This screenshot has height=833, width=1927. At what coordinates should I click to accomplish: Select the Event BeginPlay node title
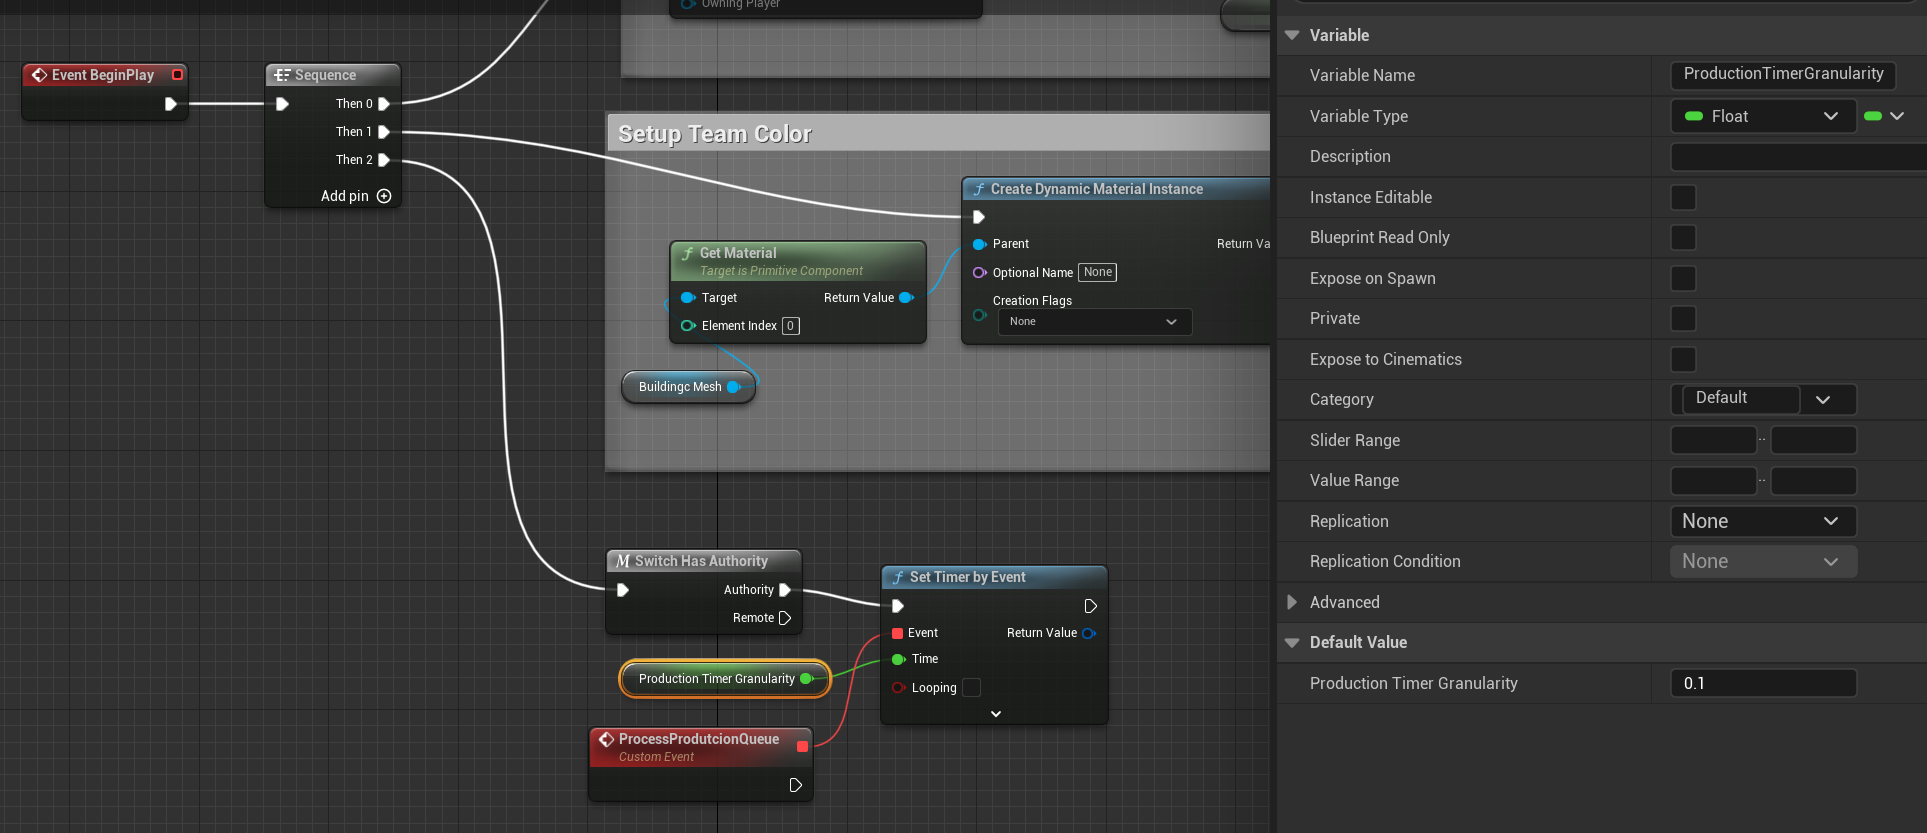(x=103, y=75)
